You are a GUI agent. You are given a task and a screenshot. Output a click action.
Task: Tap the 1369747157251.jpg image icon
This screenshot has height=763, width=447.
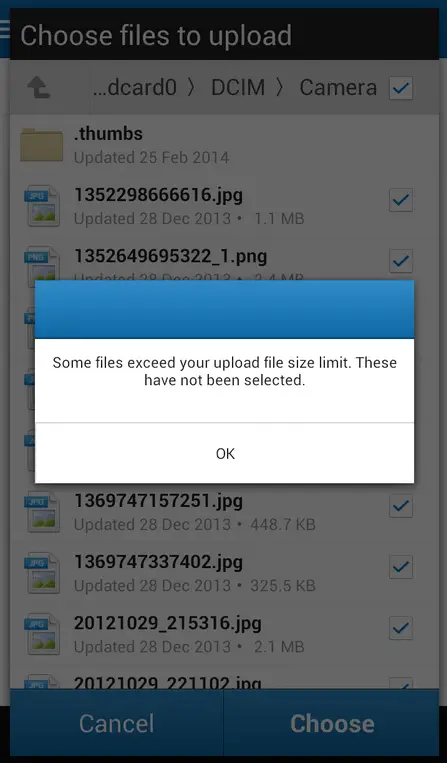click(x=42, y=512)
